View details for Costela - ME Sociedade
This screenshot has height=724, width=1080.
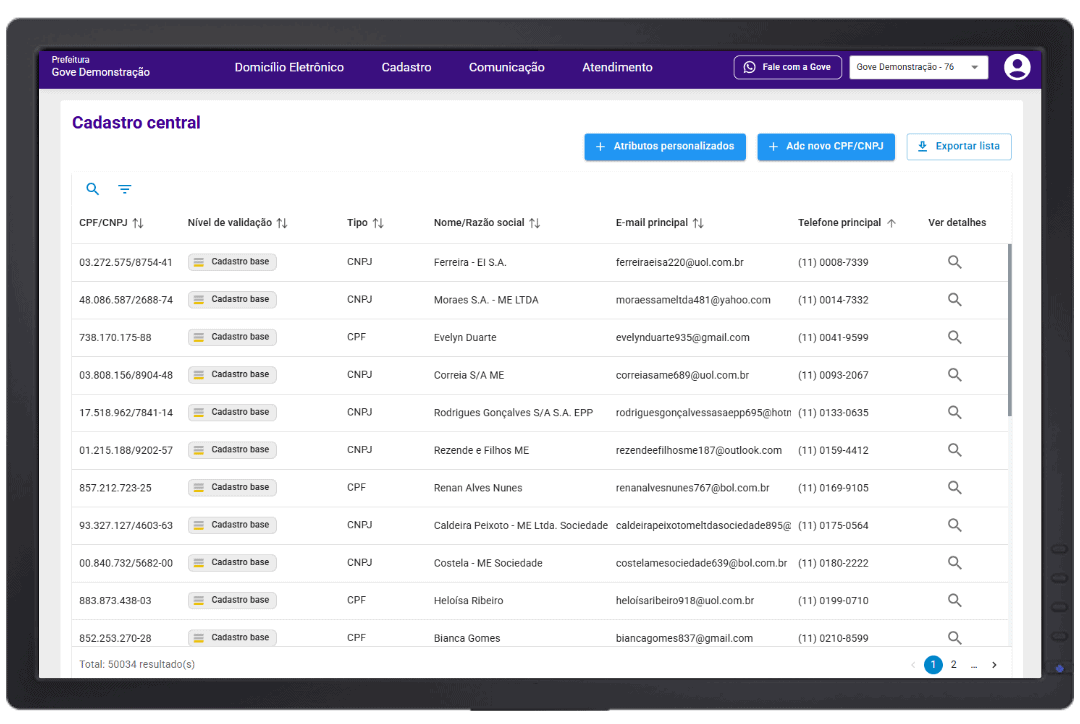(954, 563)
